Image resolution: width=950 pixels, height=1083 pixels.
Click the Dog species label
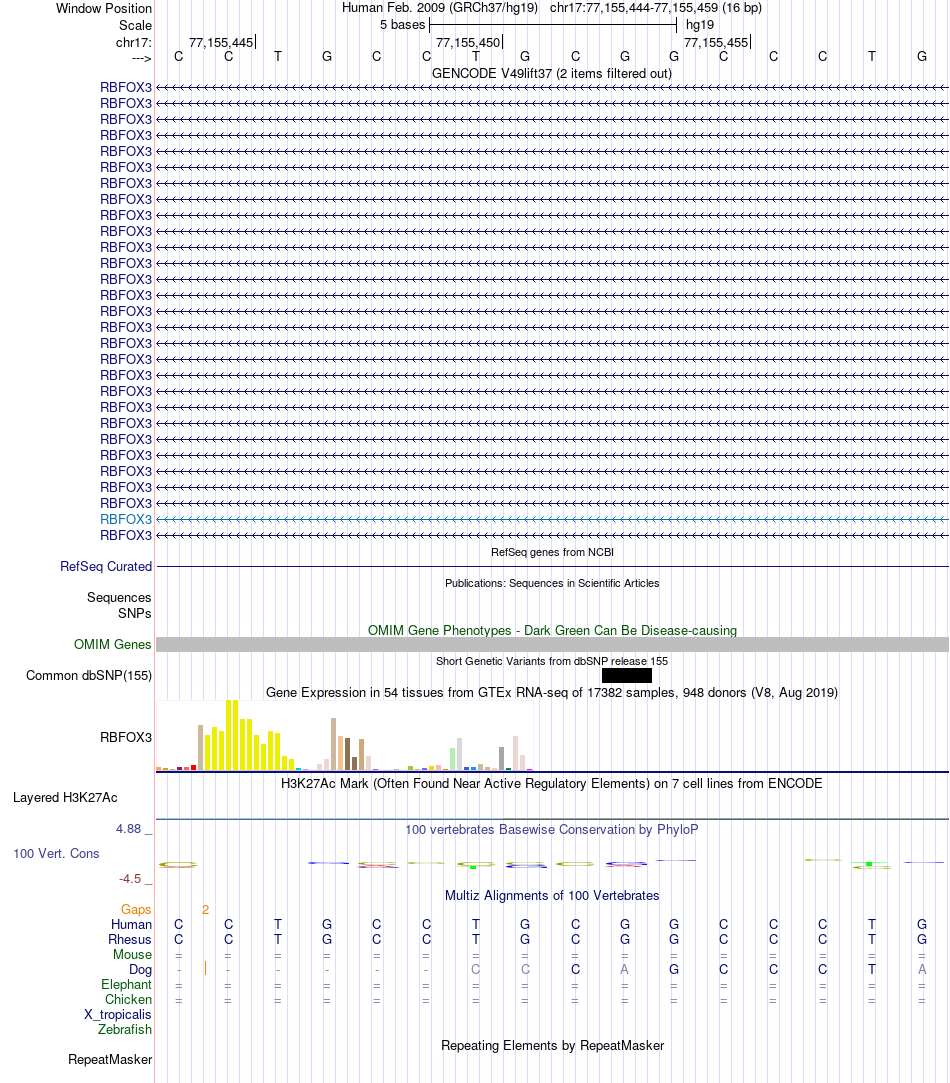click(140, 970)
